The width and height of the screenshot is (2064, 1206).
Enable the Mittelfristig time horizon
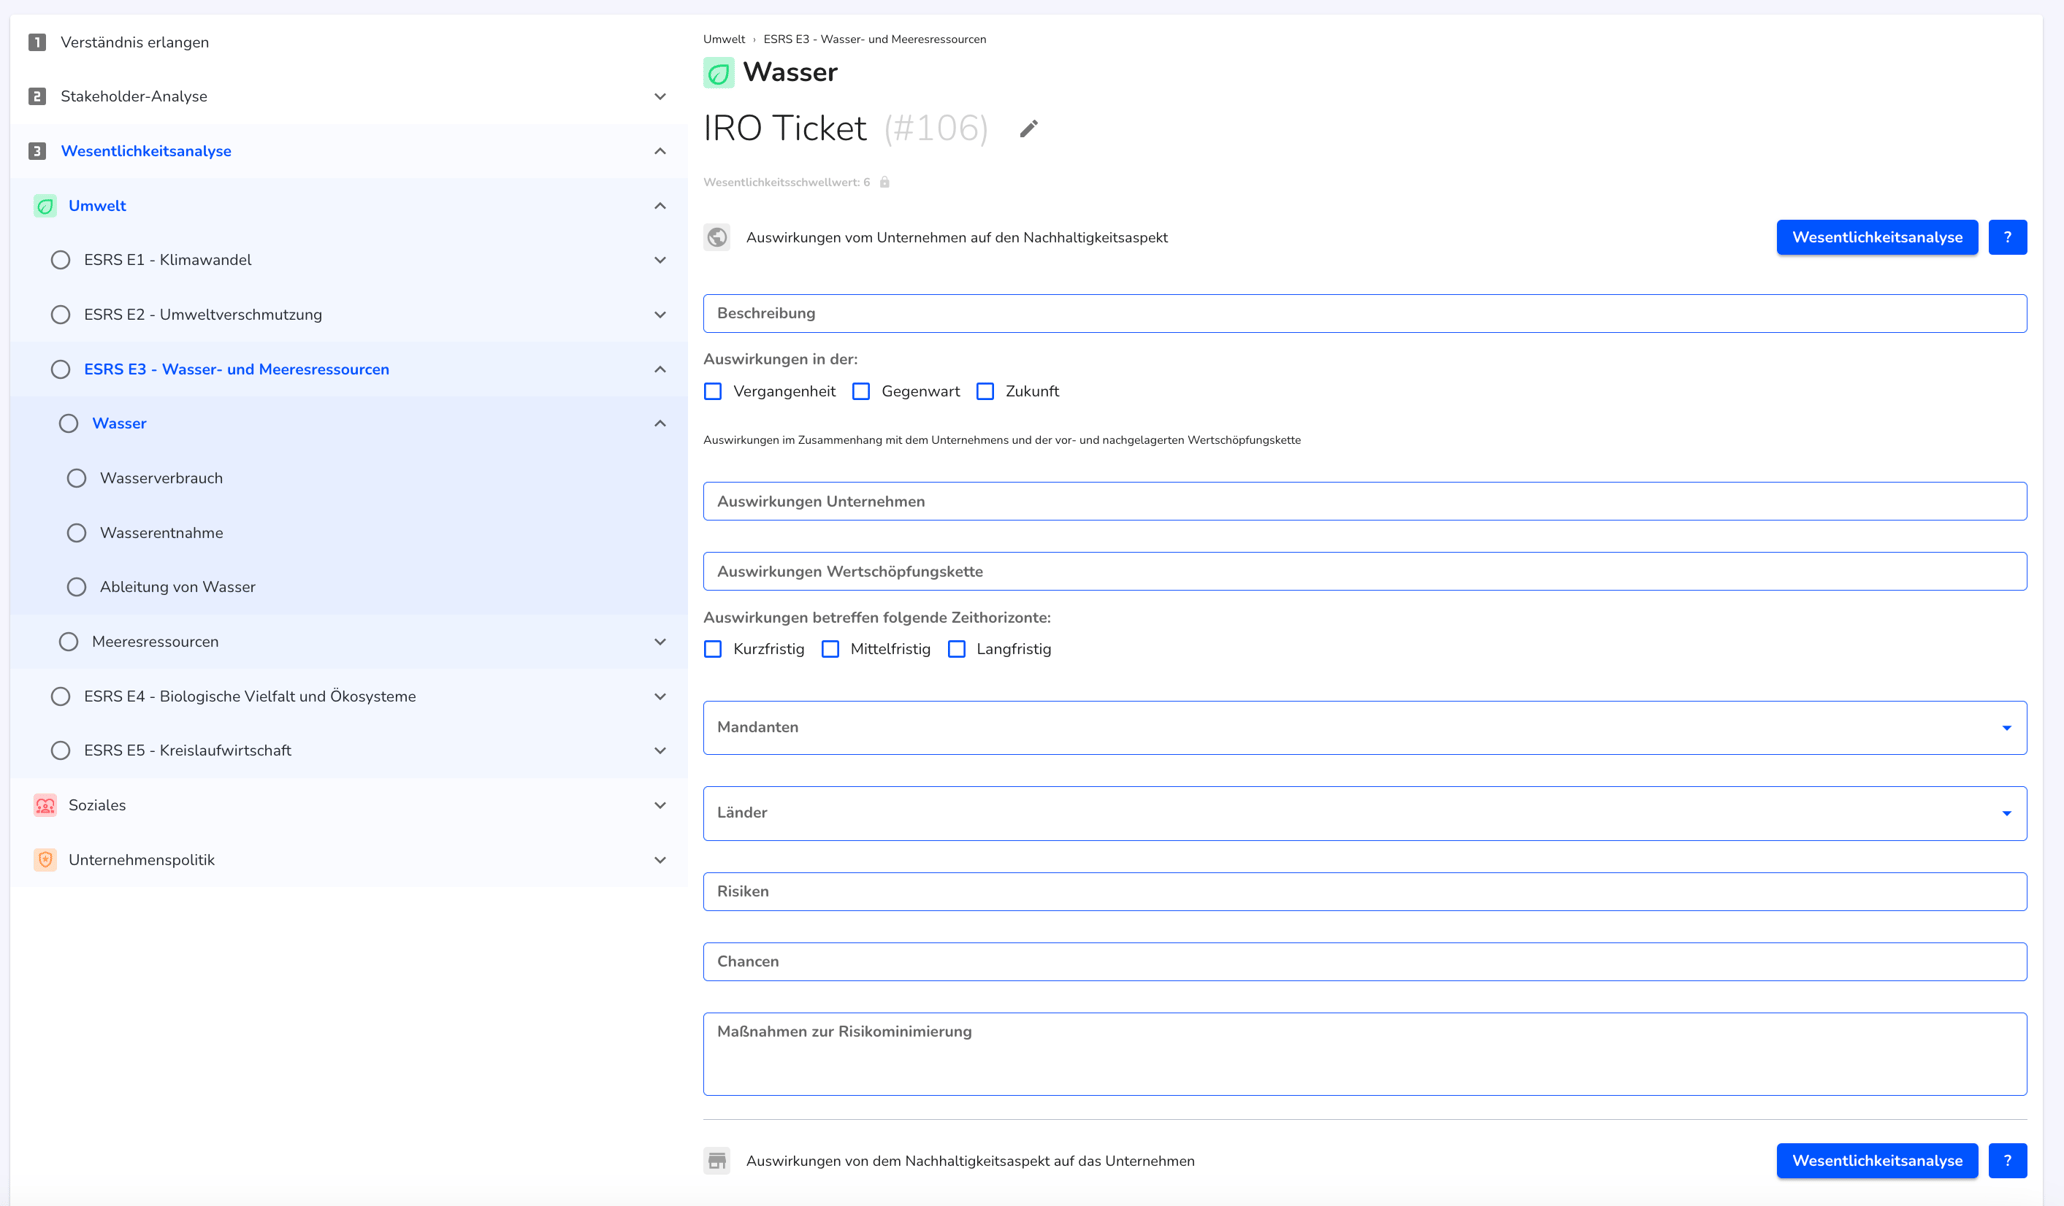(x=830, y=649)
